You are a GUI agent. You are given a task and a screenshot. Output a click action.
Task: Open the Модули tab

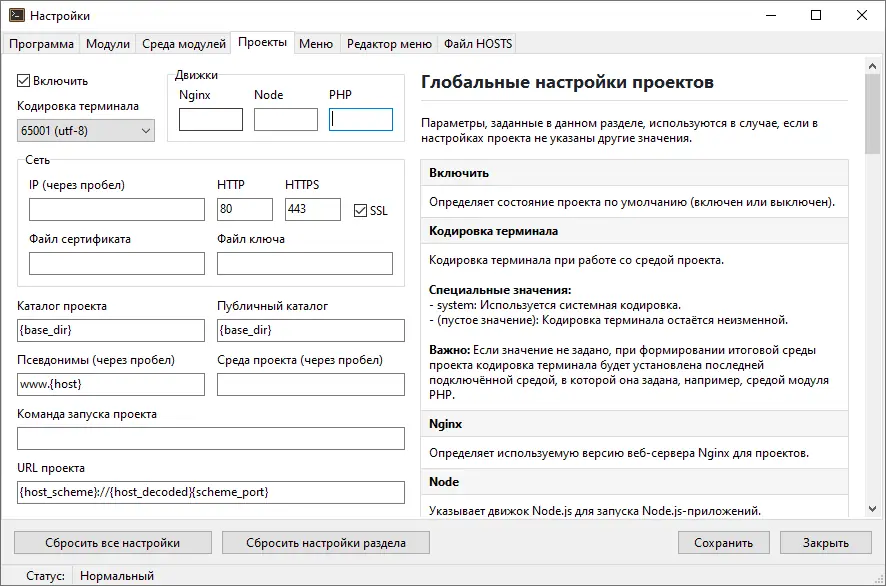(108, 44)
